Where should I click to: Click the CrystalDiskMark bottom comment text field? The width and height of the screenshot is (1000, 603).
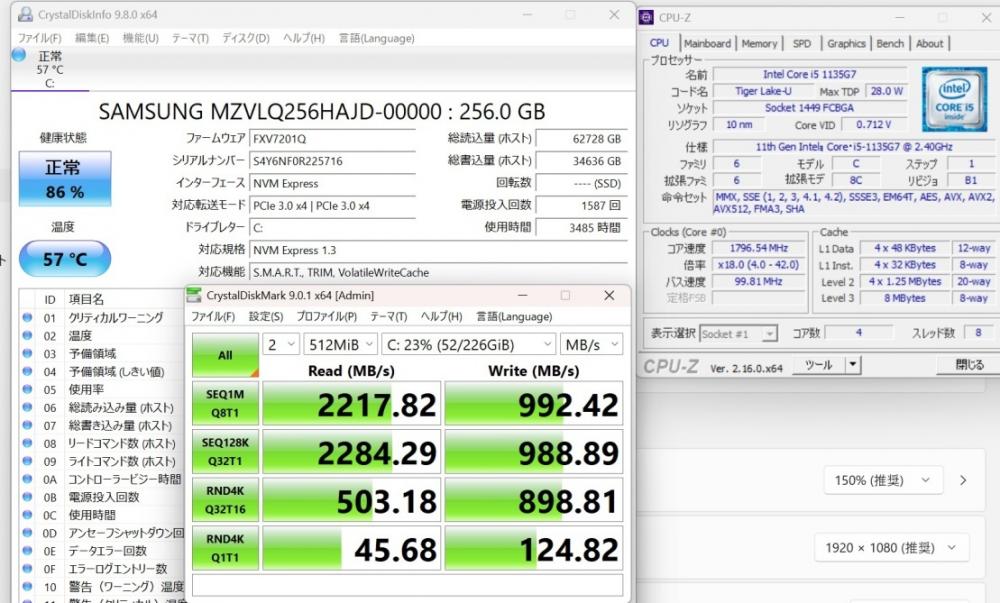click(408, 585)
